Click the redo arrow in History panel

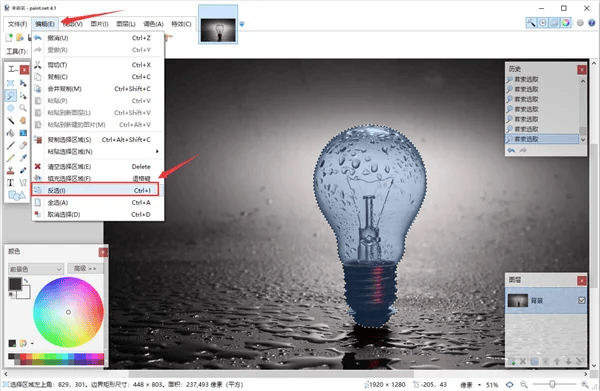[523, 151]
